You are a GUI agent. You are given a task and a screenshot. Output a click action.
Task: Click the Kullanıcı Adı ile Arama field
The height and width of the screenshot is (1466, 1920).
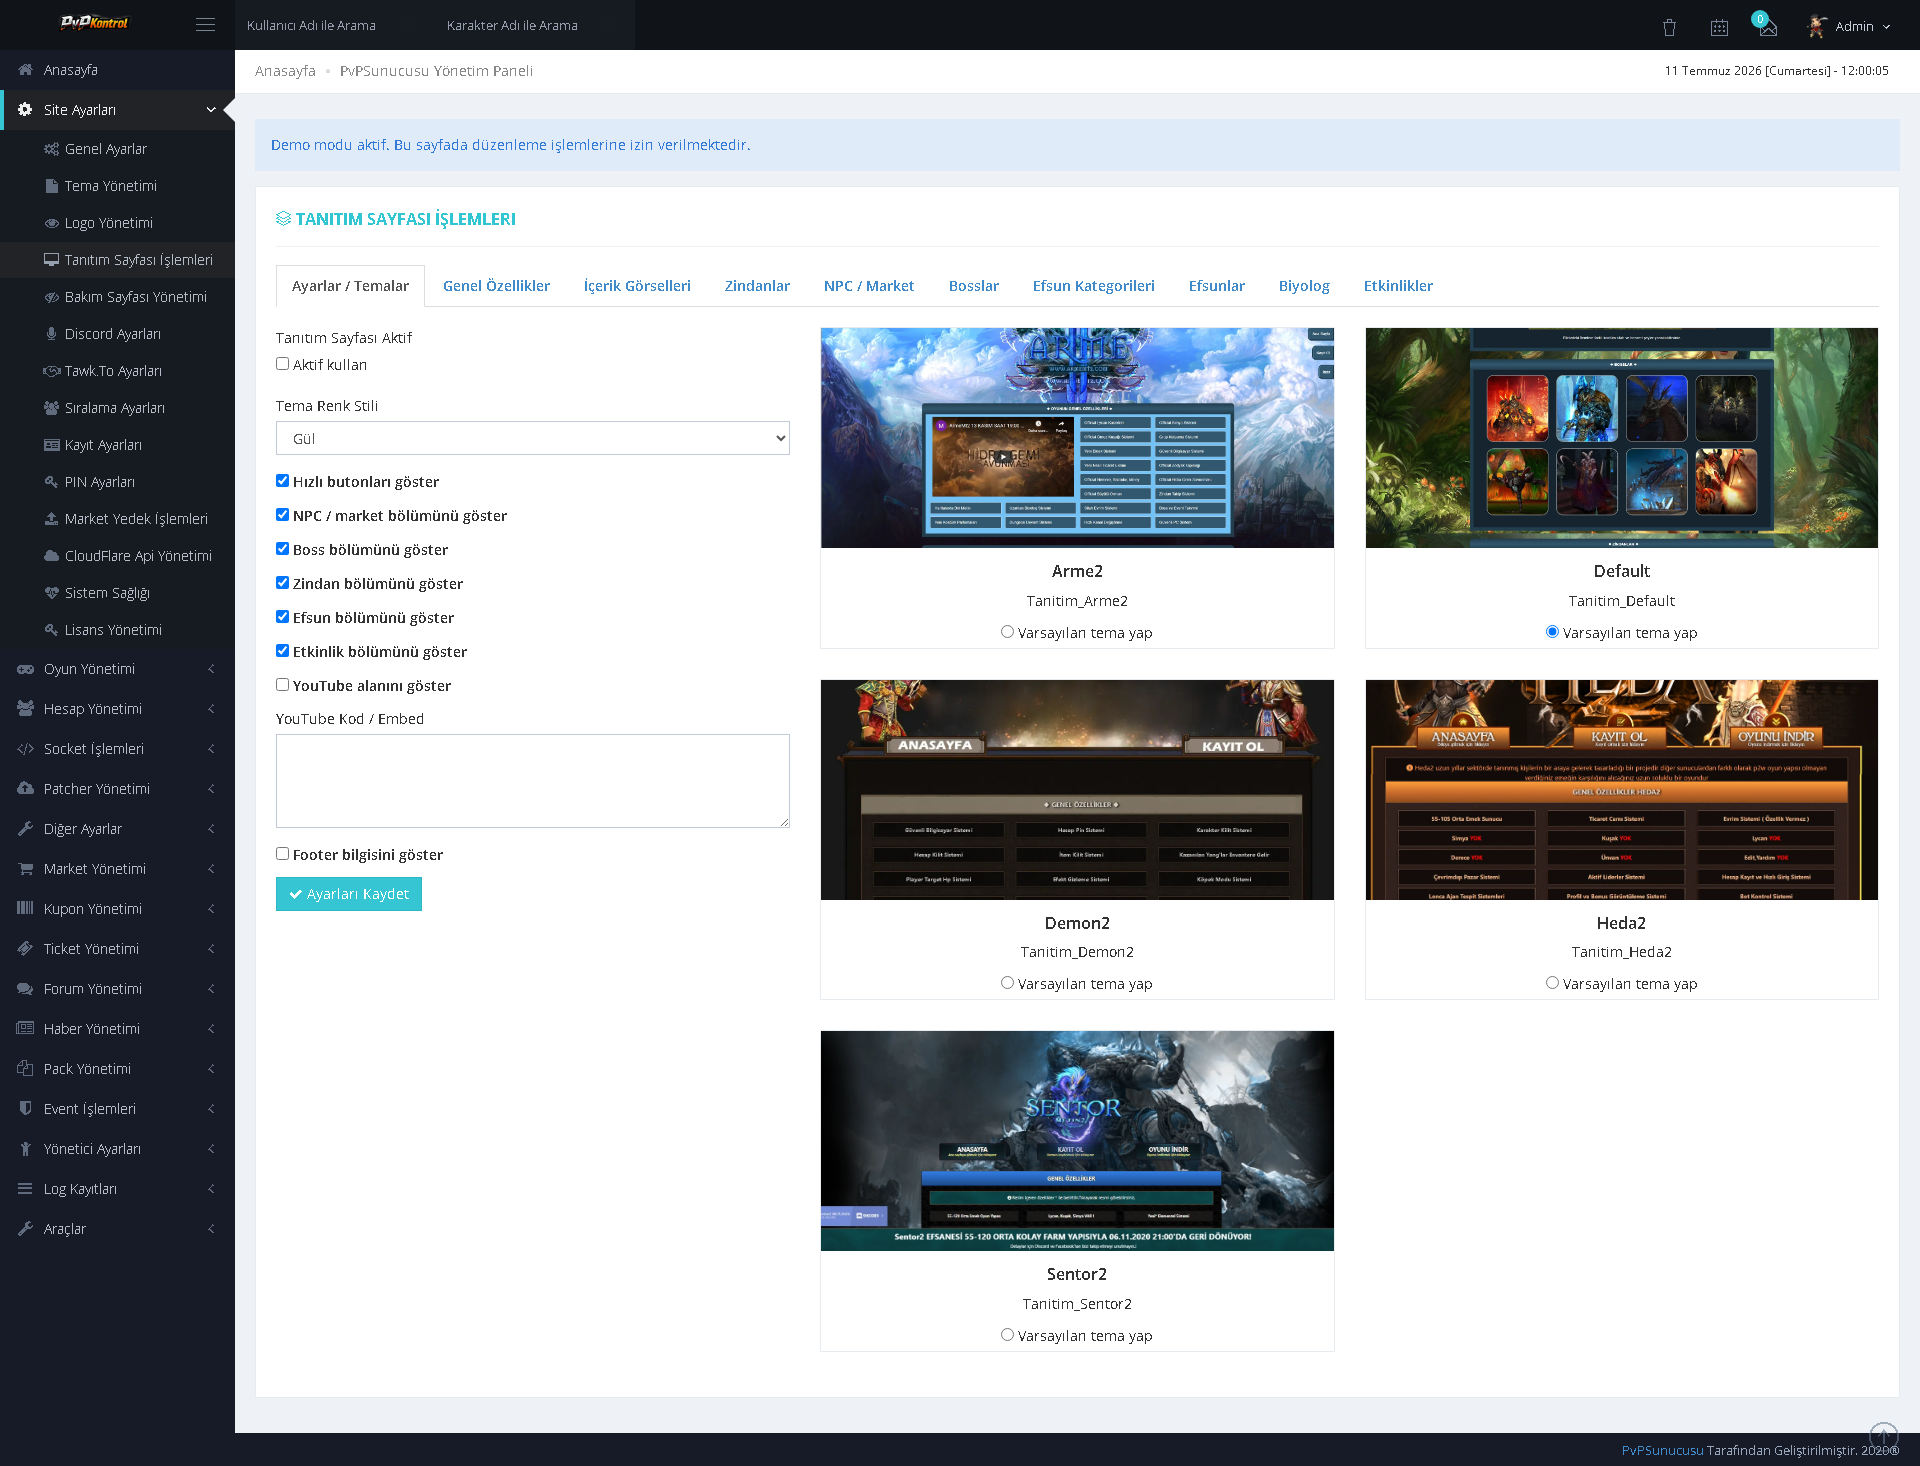coord(335,25)
